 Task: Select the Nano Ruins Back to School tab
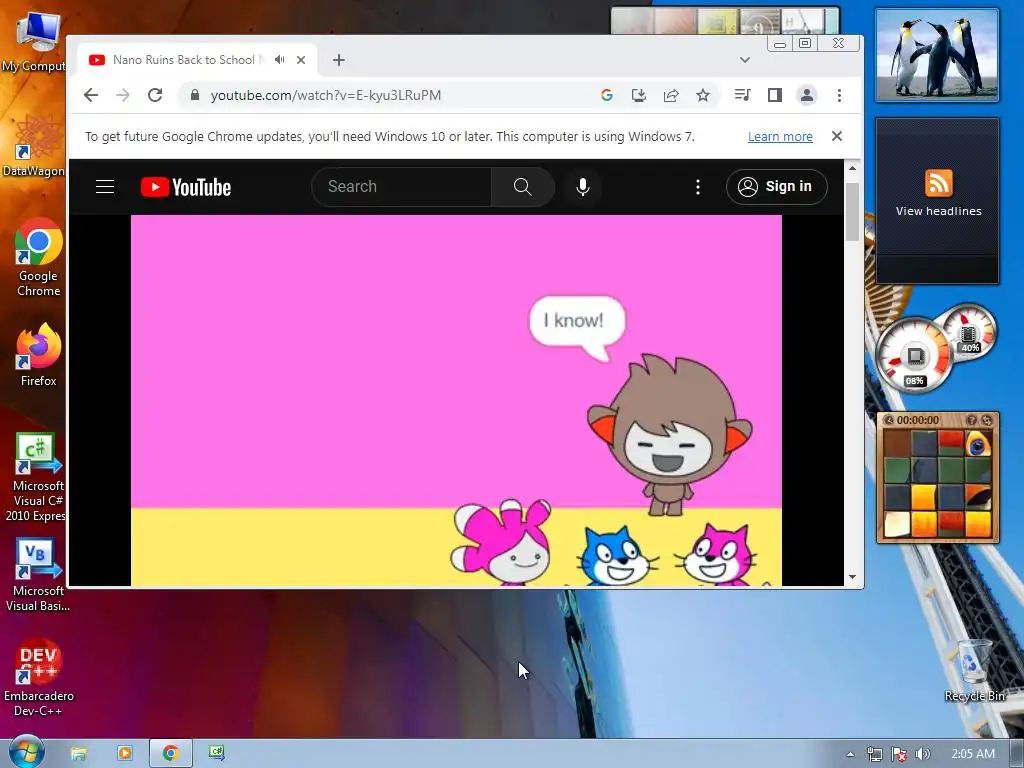[x=198, y=60]
